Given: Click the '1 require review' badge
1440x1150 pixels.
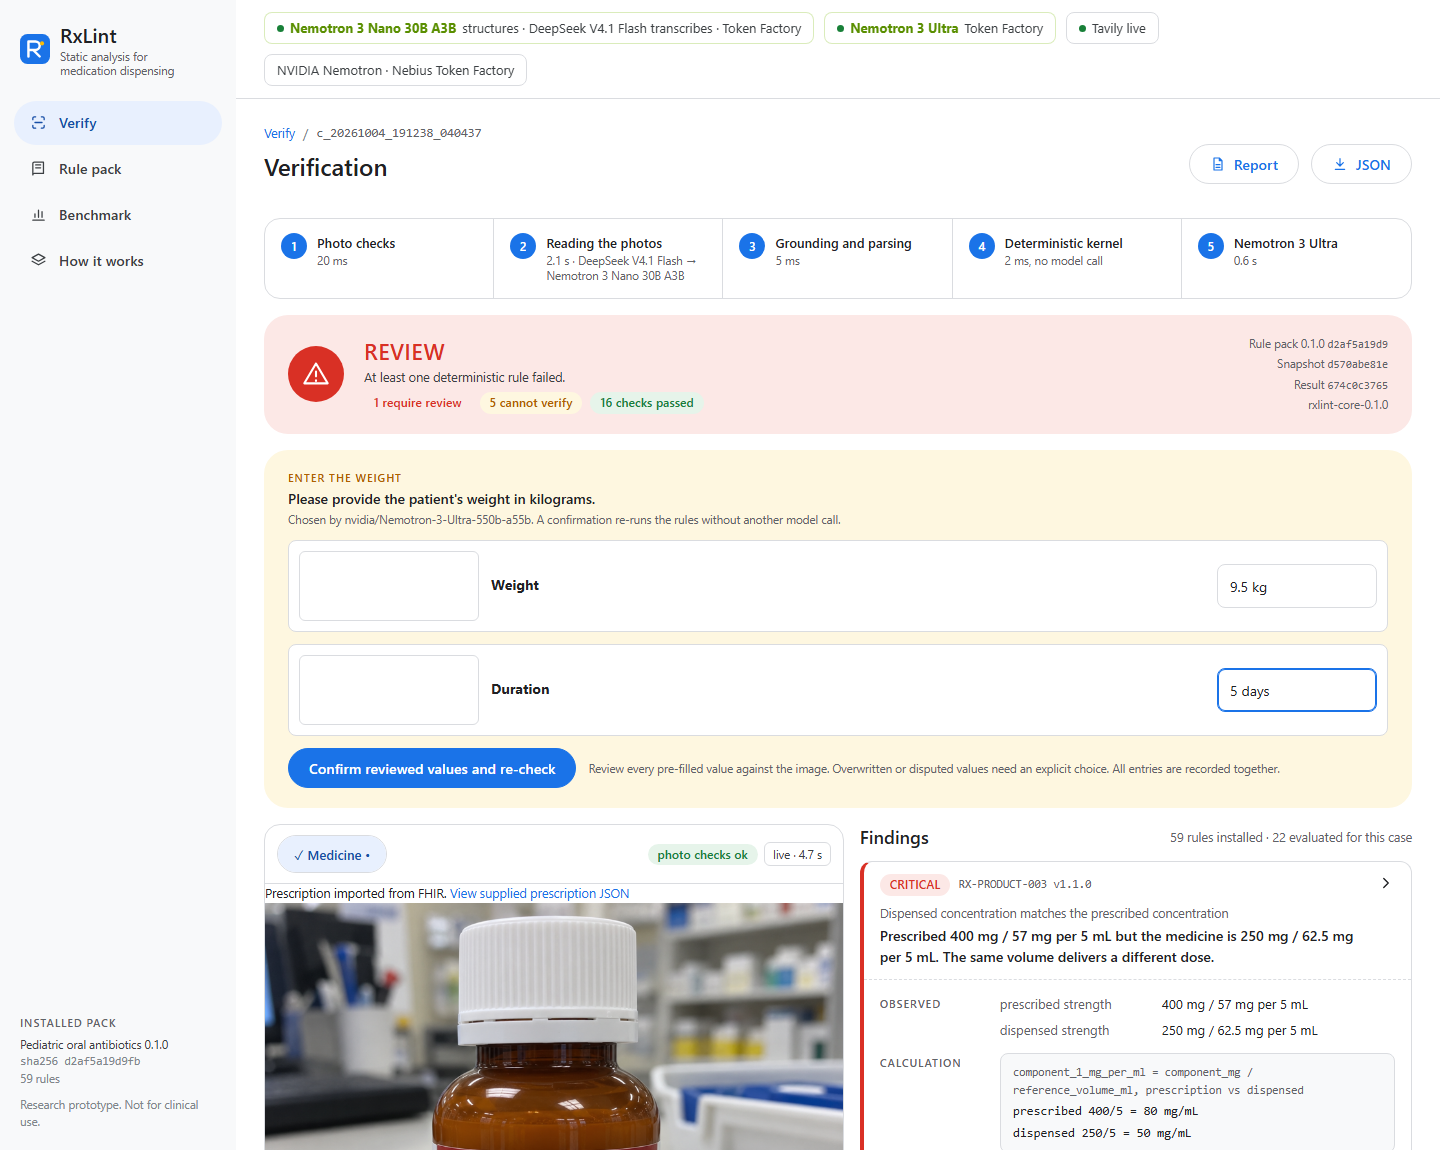Looking at the screenshot, I should click(x=418, y=403).
